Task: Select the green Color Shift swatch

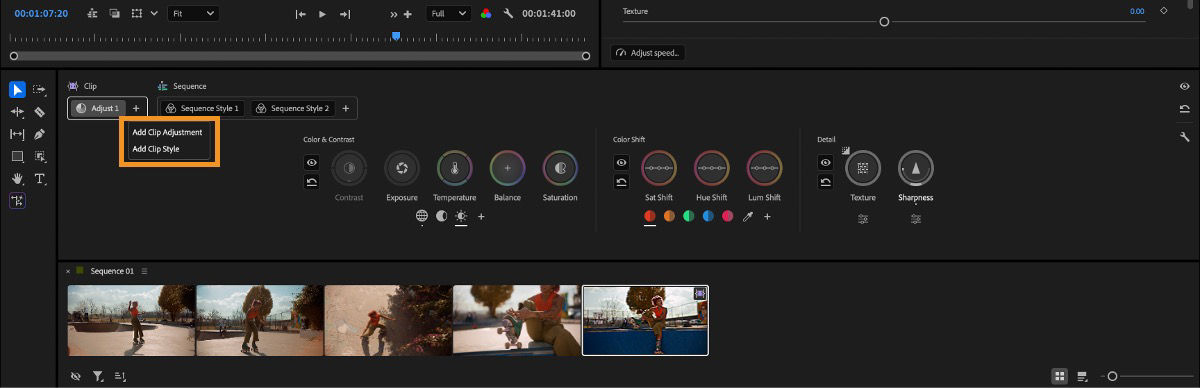Action: click(x=689, y=216)
